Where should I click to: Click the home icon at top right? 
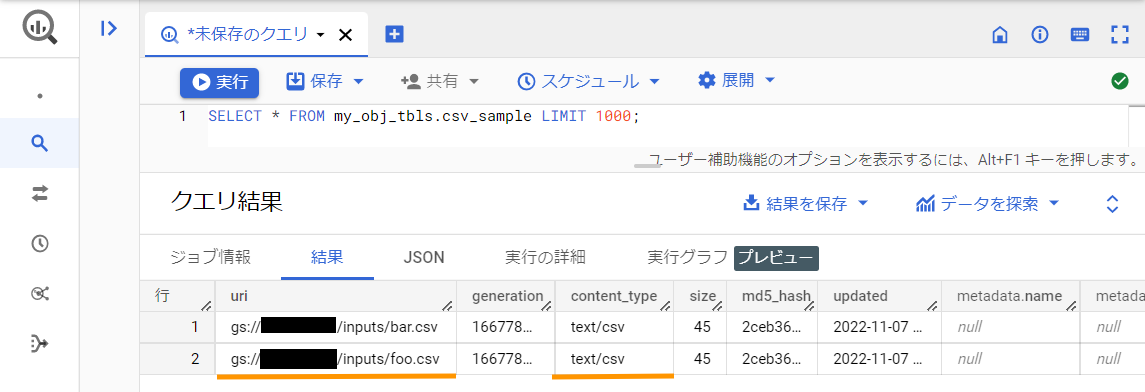click(x=1000, y=34)
